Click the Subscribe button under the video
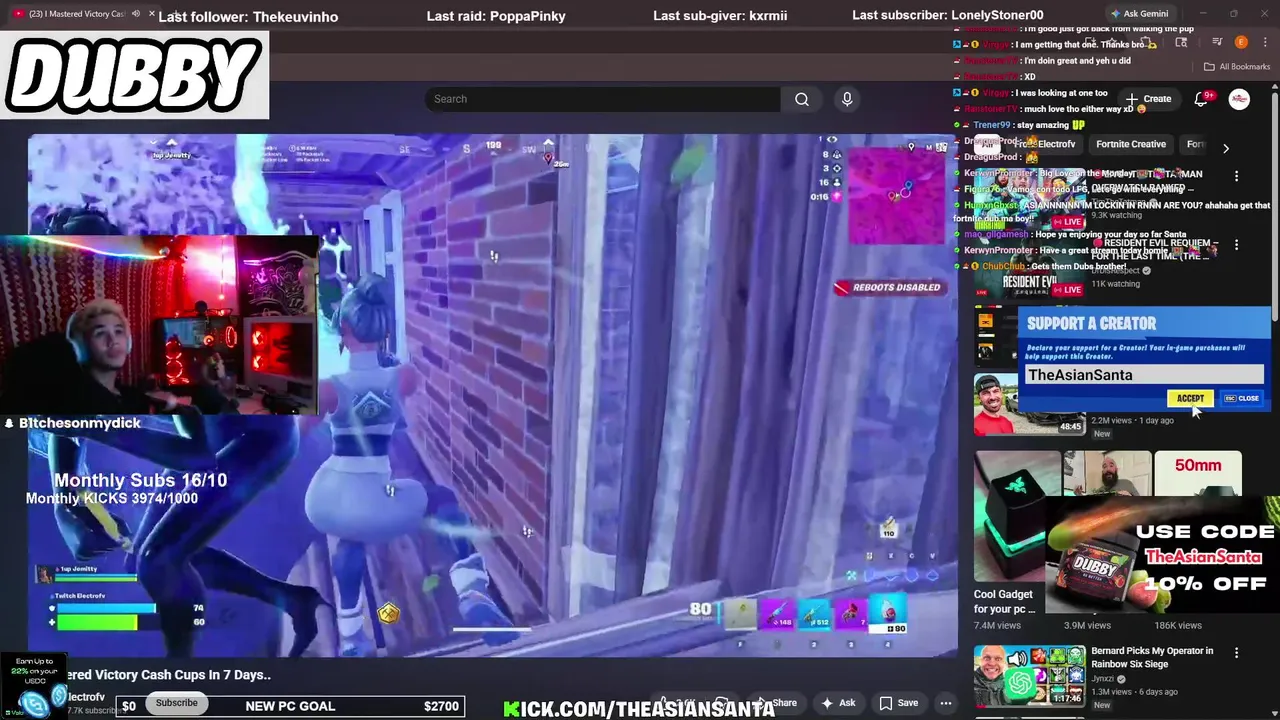The width and height of the screenshot is (1280, 720). (x=177, y=703)
